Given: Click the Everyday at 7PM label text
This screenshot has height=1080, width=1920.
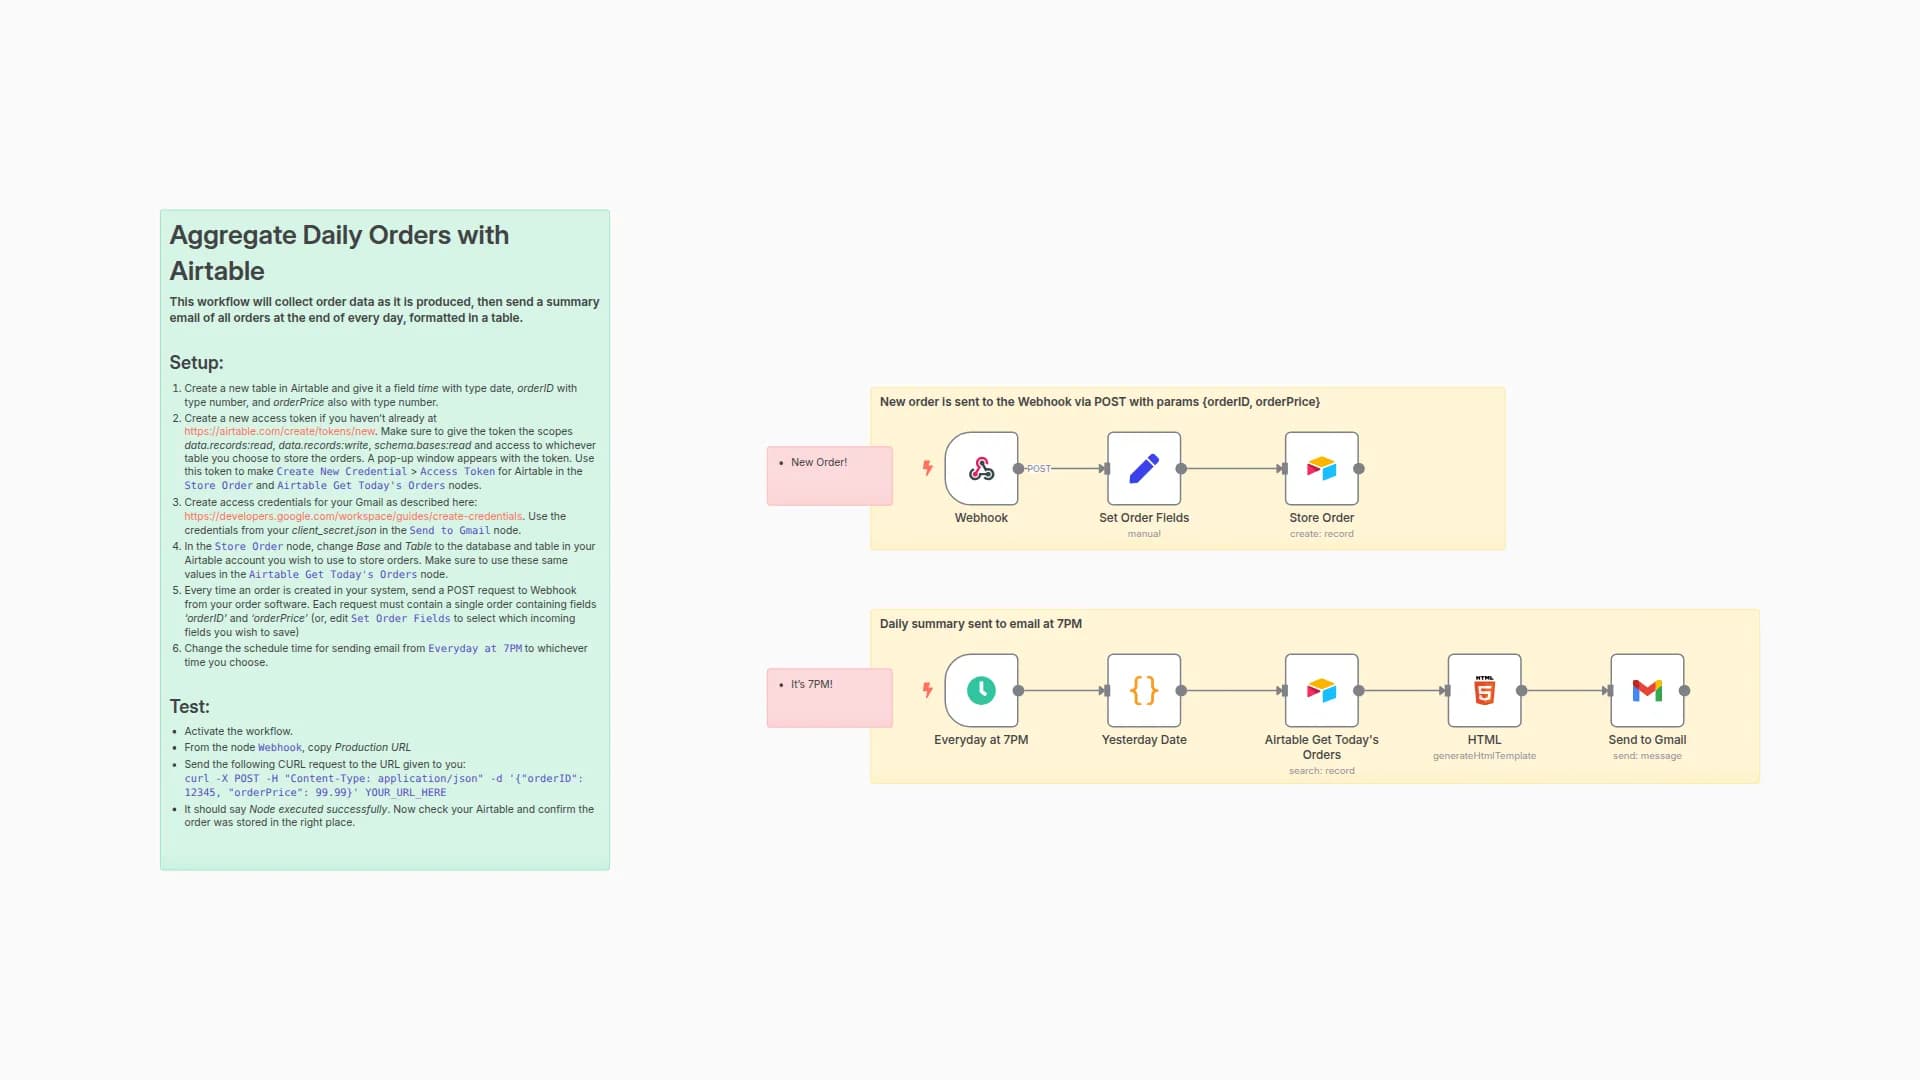Looking at the screenshot, I should (x=981, y=740).
